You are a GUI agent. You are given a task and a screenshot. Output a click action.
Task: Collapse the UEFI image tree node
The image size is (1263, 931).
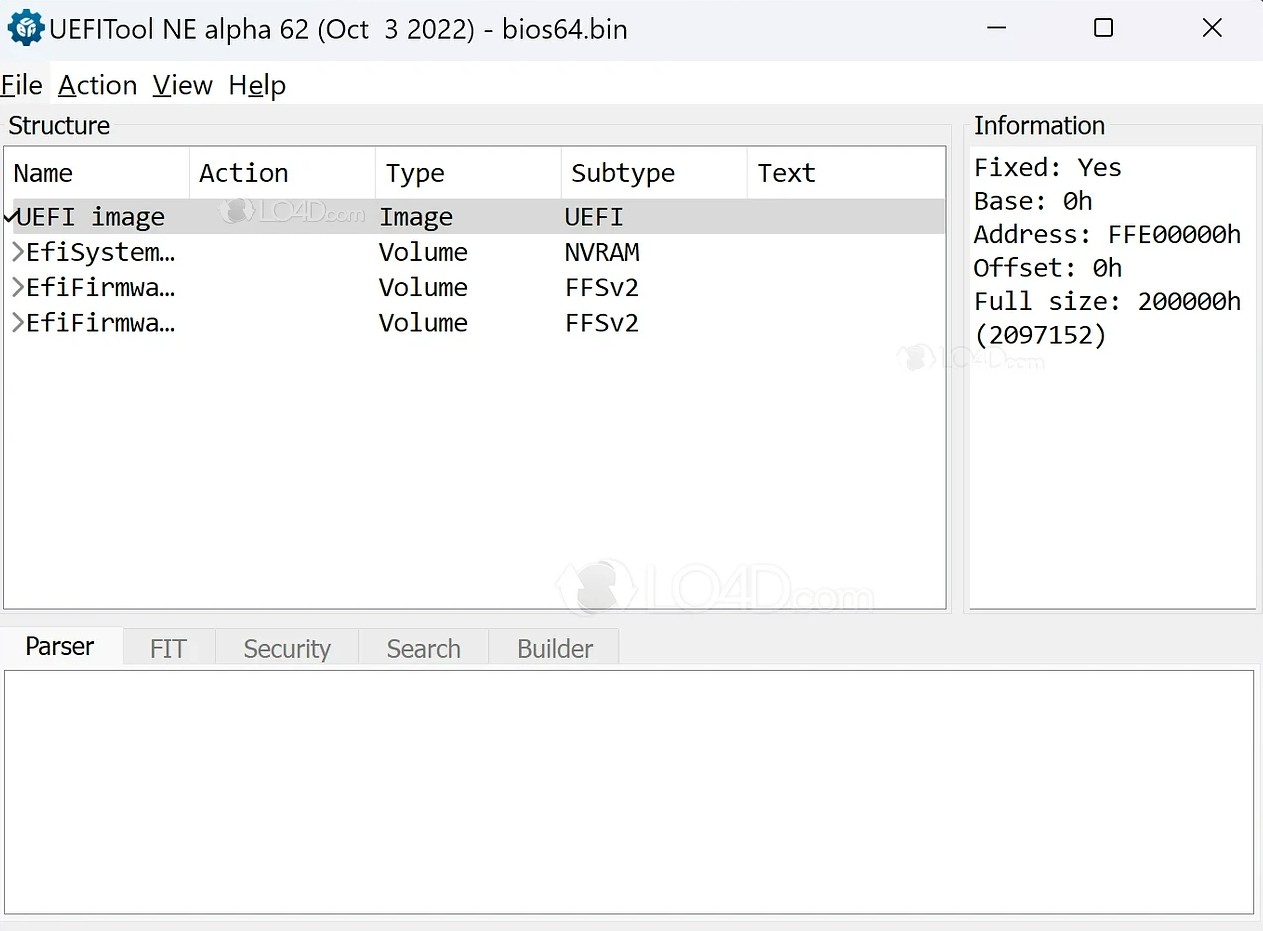(x=10, y=217)
